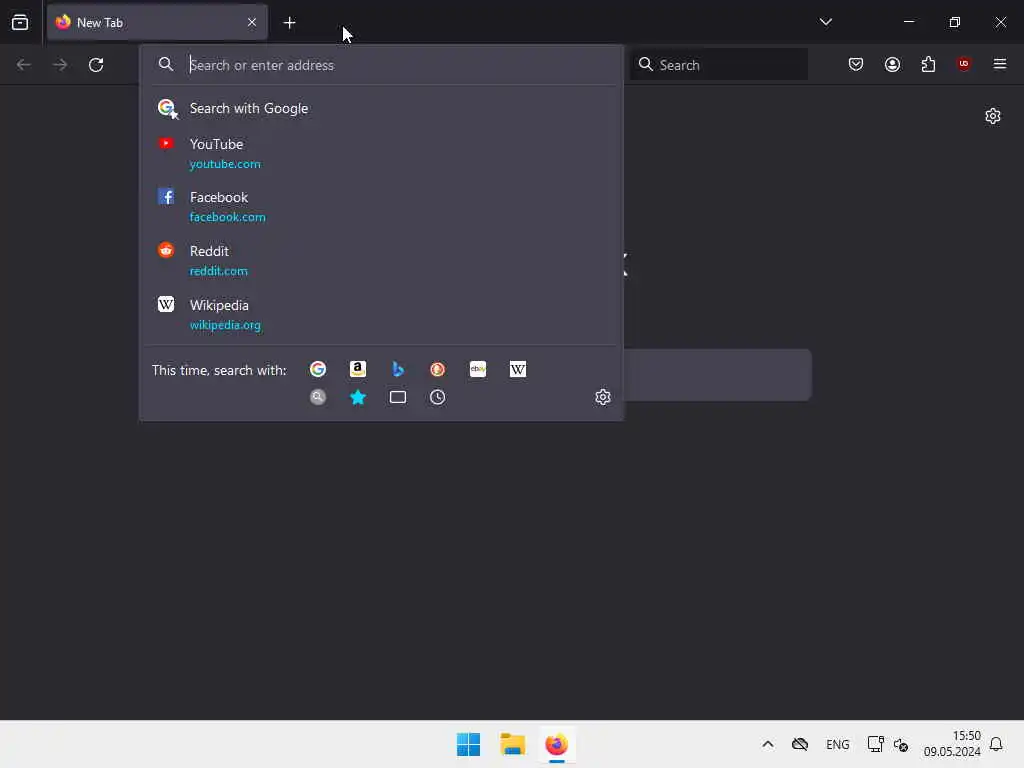Open the uBlock Origin extension icon
The width and height of the screenshot is (1024, 768).
click(964, 64)
